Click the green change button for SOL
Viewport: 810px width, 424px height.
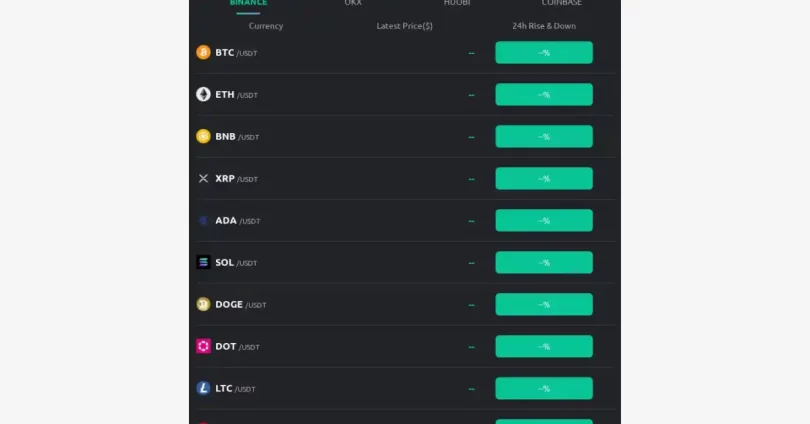[x=544, y=262]
